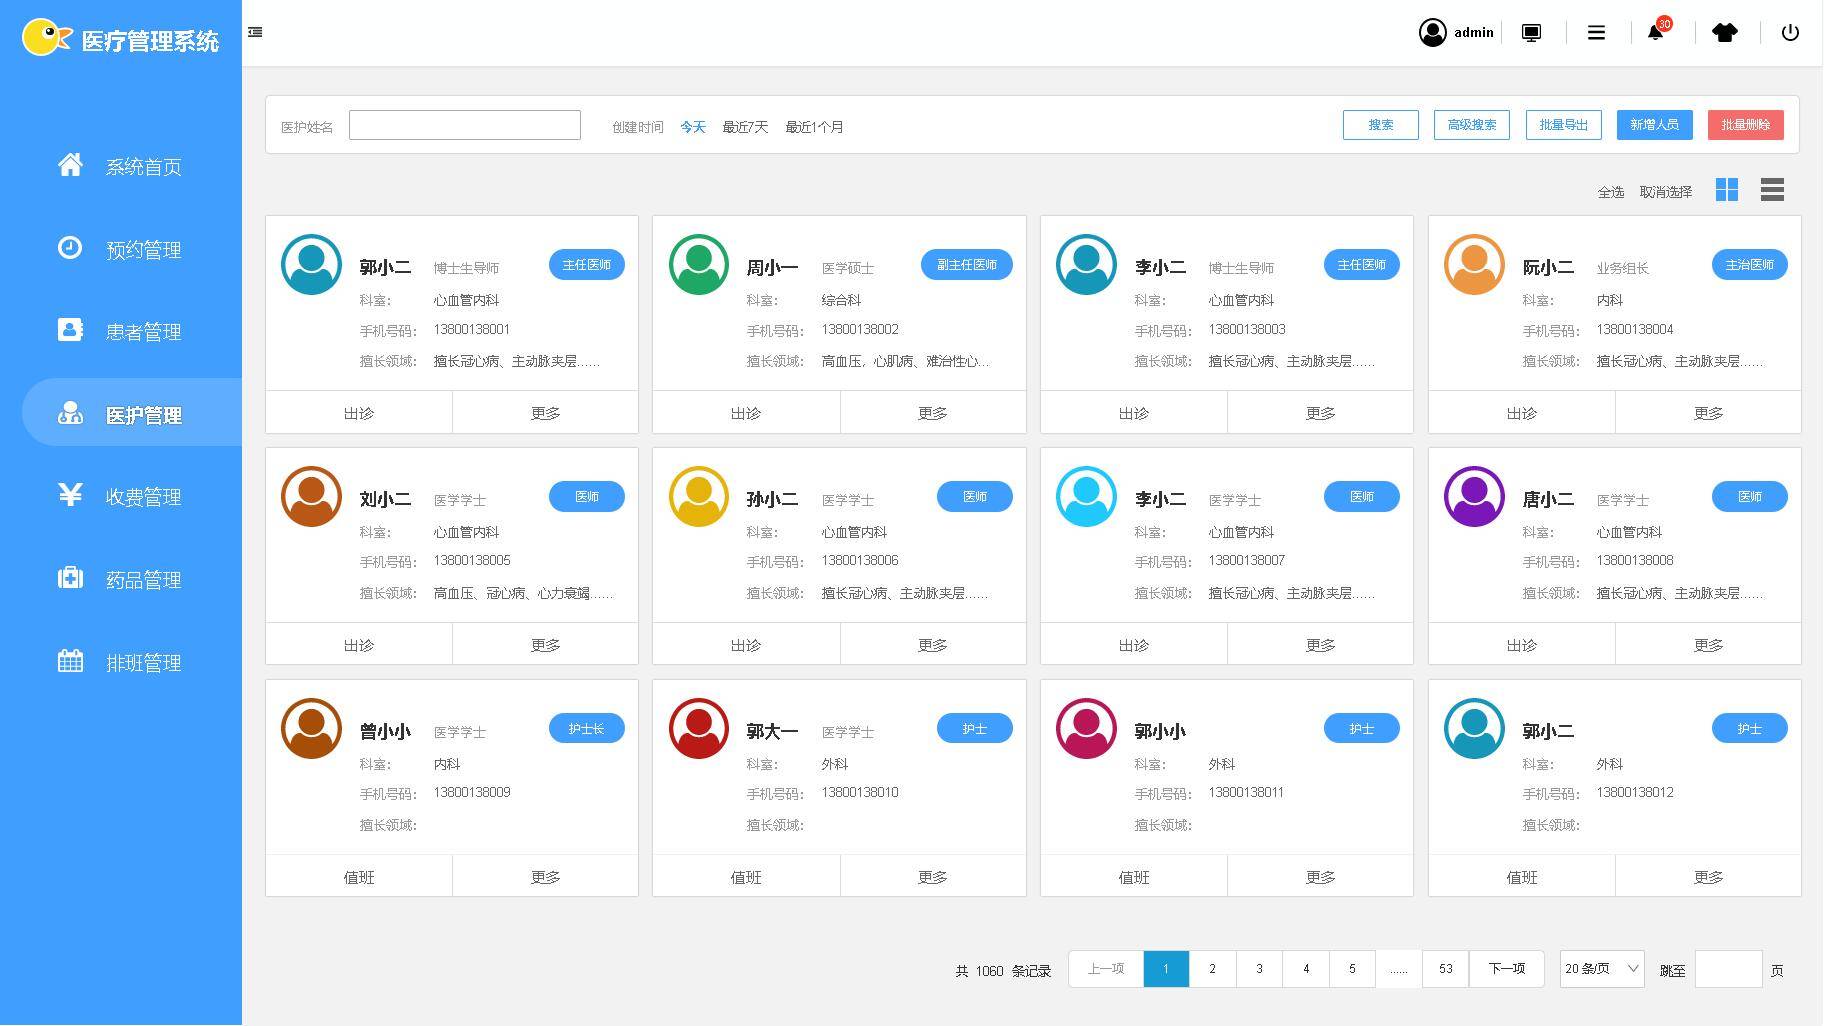Filter creation time by 今天
The height and width of the screenshot is (1026, 1824).
coord(692,127)
